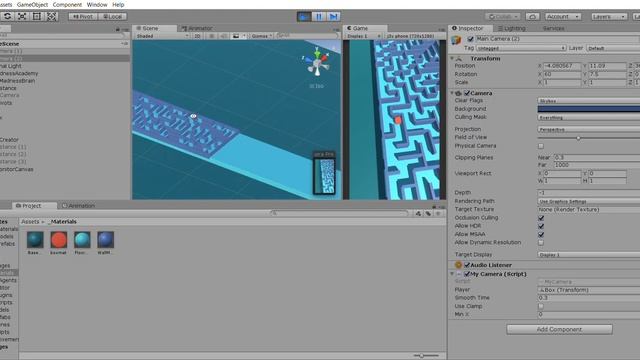
Task: Click the Audio Listener component icon
Action: [x=458, y=265]
